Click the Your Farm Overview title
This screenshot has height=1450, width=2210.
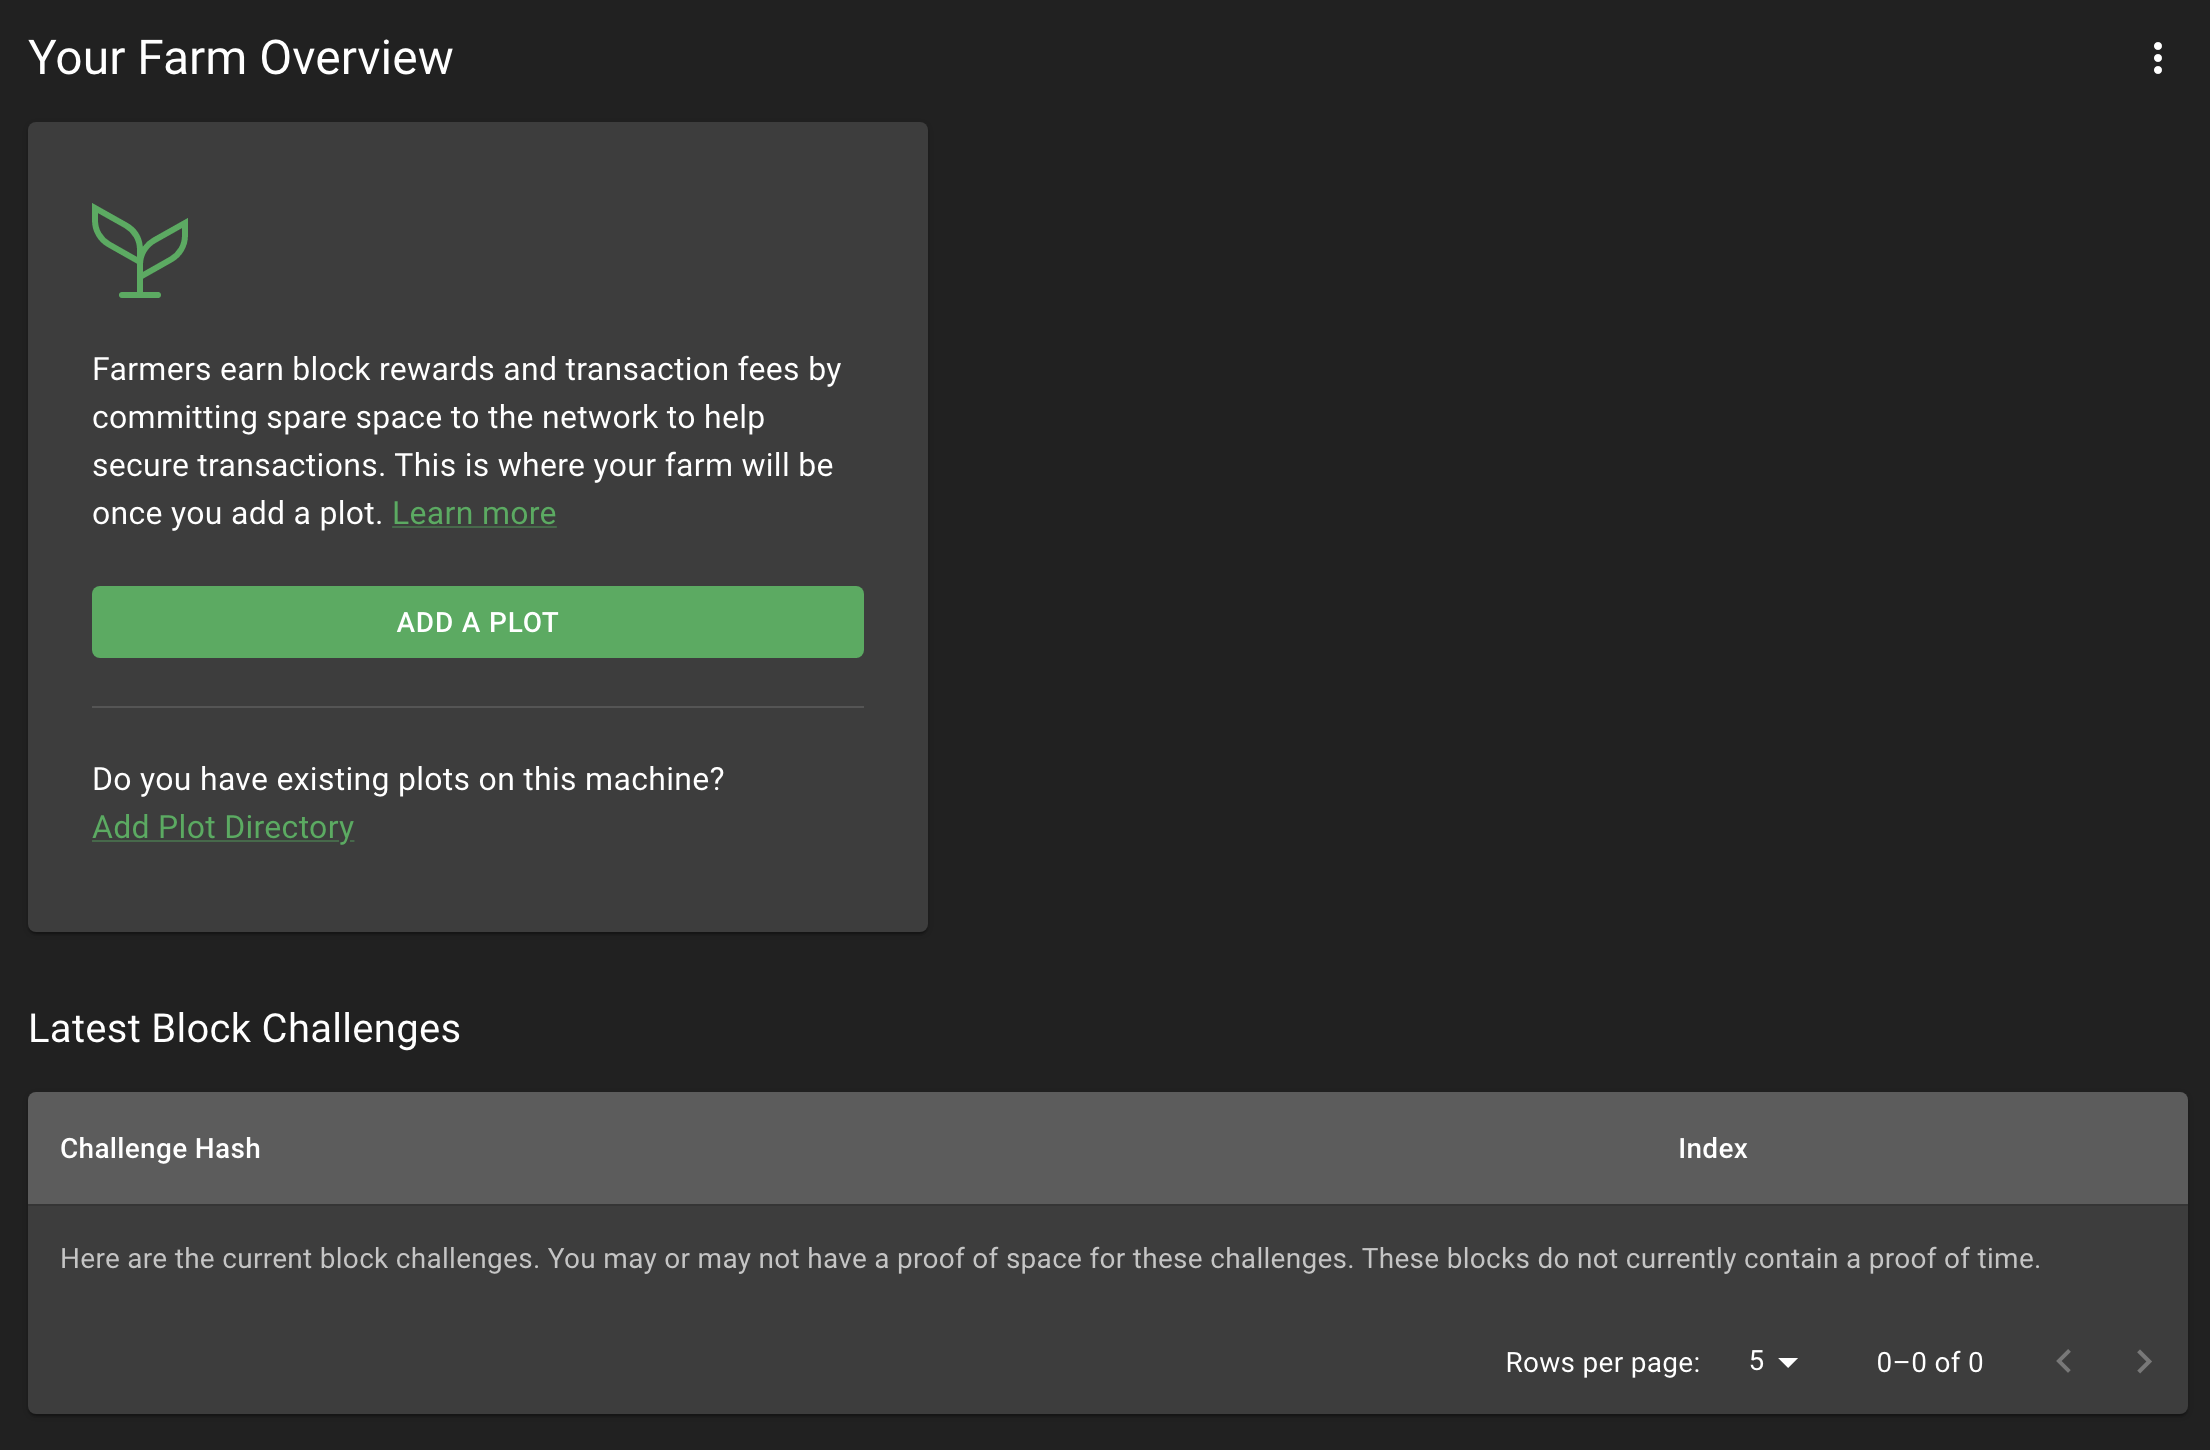(241, 58)
